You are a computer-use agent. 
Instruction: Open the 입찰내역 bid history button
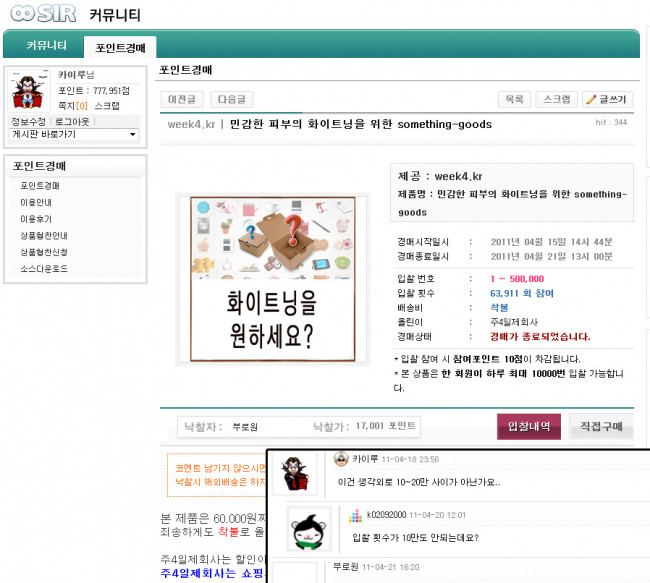pos(529,426)
